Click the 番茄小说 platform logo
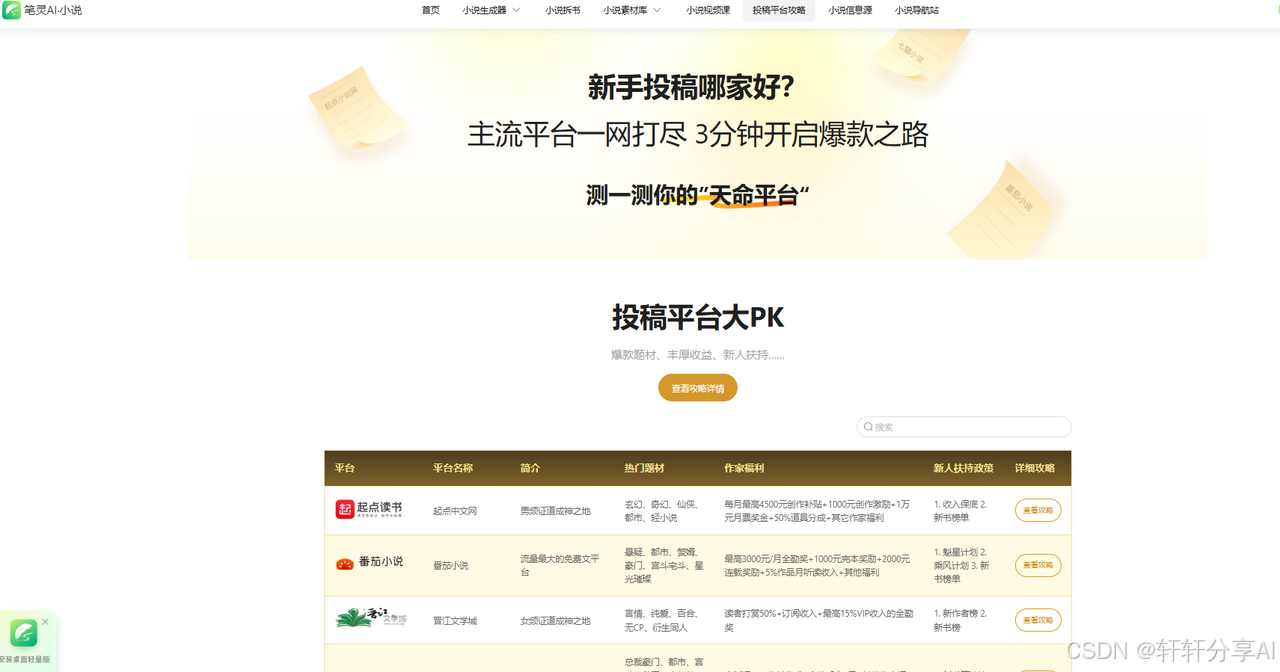Viewport: 1280px width, 672px height. point(369,563)
